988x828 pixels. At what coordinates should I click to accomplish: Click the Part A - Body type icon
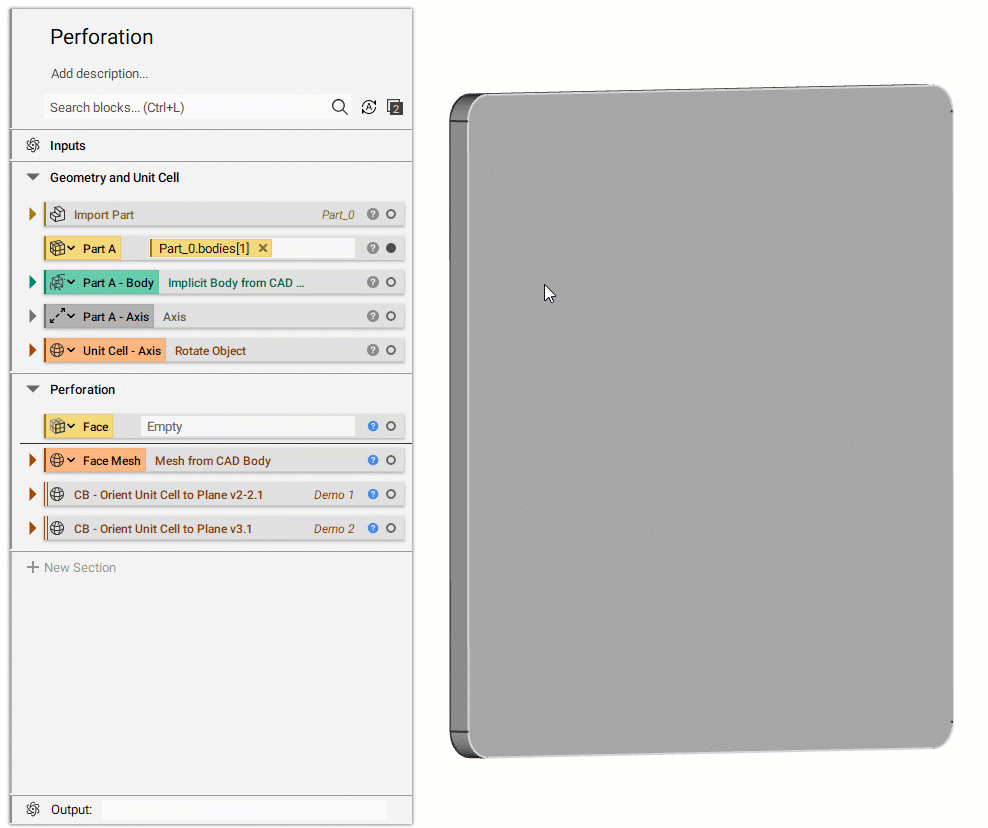(x=57, y=282)
